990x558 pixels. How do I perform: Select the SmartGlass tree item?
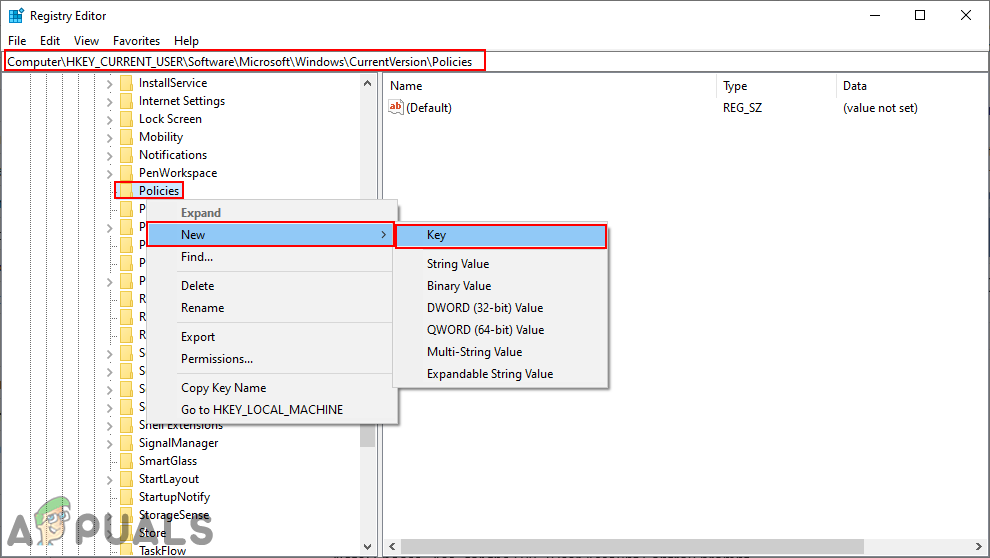pos(168,461)
